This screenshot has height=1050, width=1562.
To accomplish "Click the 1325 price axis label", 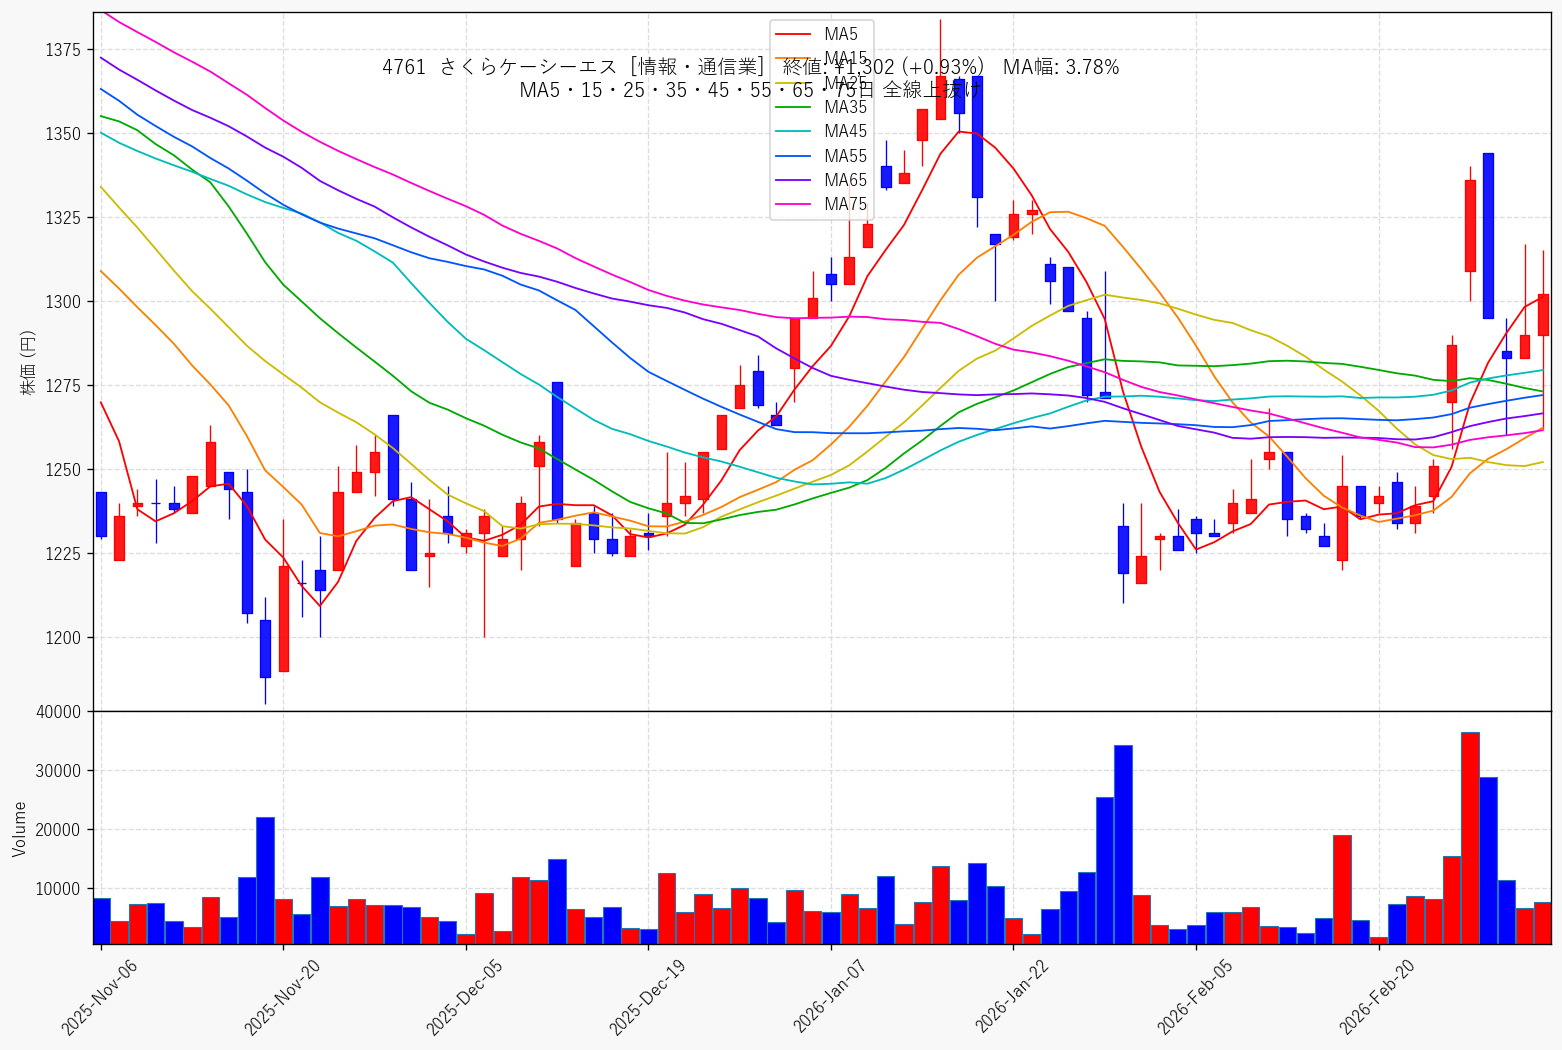I will [64, 217].
